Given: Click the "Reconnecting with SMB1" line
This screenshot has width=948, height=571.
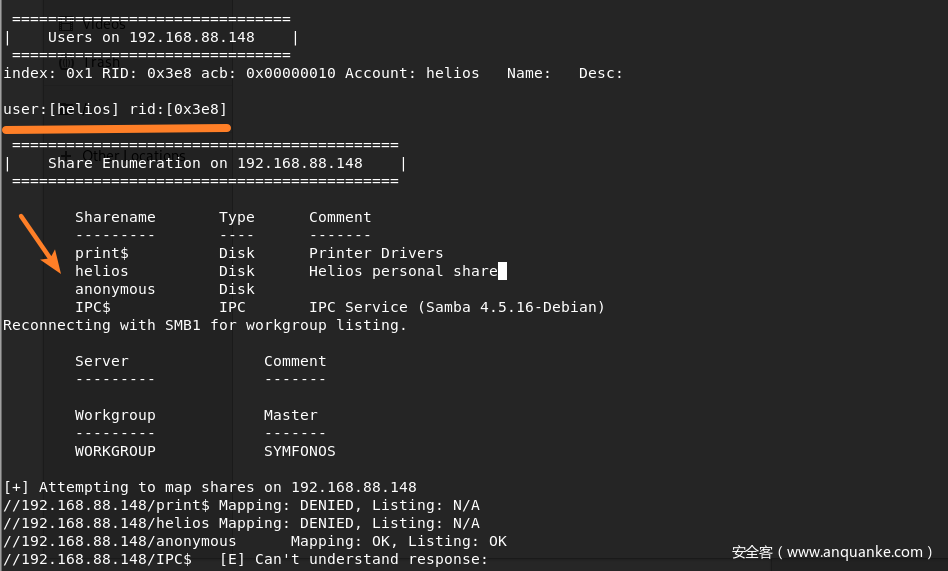Looking at the screenshot, I should (205, 325).
